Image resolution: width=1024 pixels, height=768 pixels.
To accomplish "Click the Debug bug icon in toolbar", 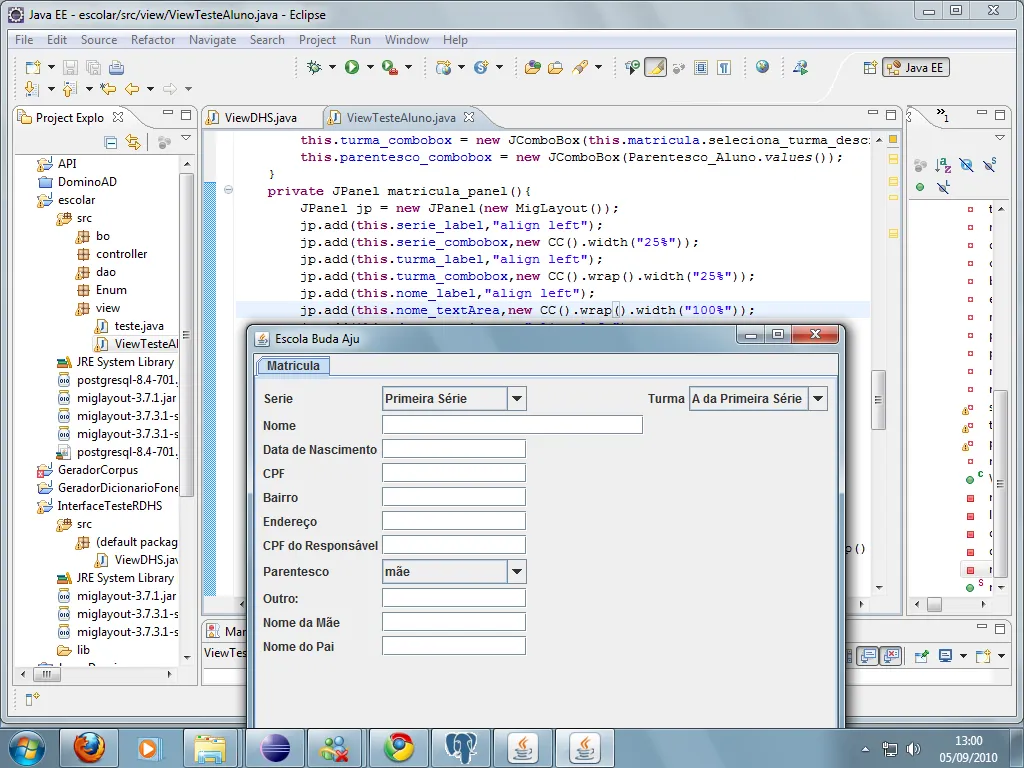I will tap(314, 67).
